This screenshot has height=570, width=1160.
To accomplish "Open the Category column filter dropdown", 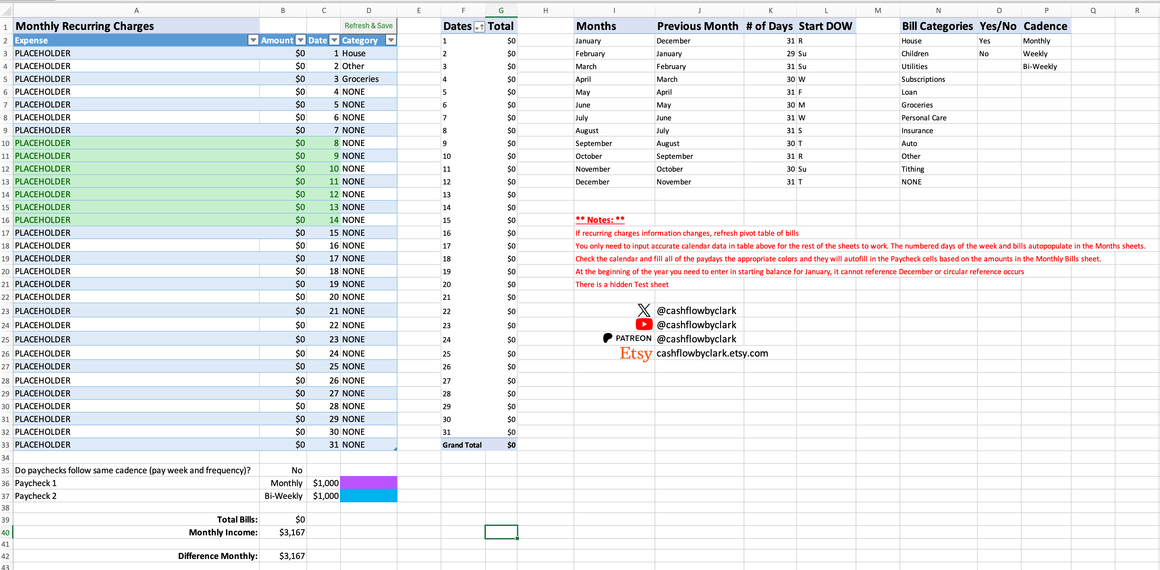I will (x=391, y=41).
